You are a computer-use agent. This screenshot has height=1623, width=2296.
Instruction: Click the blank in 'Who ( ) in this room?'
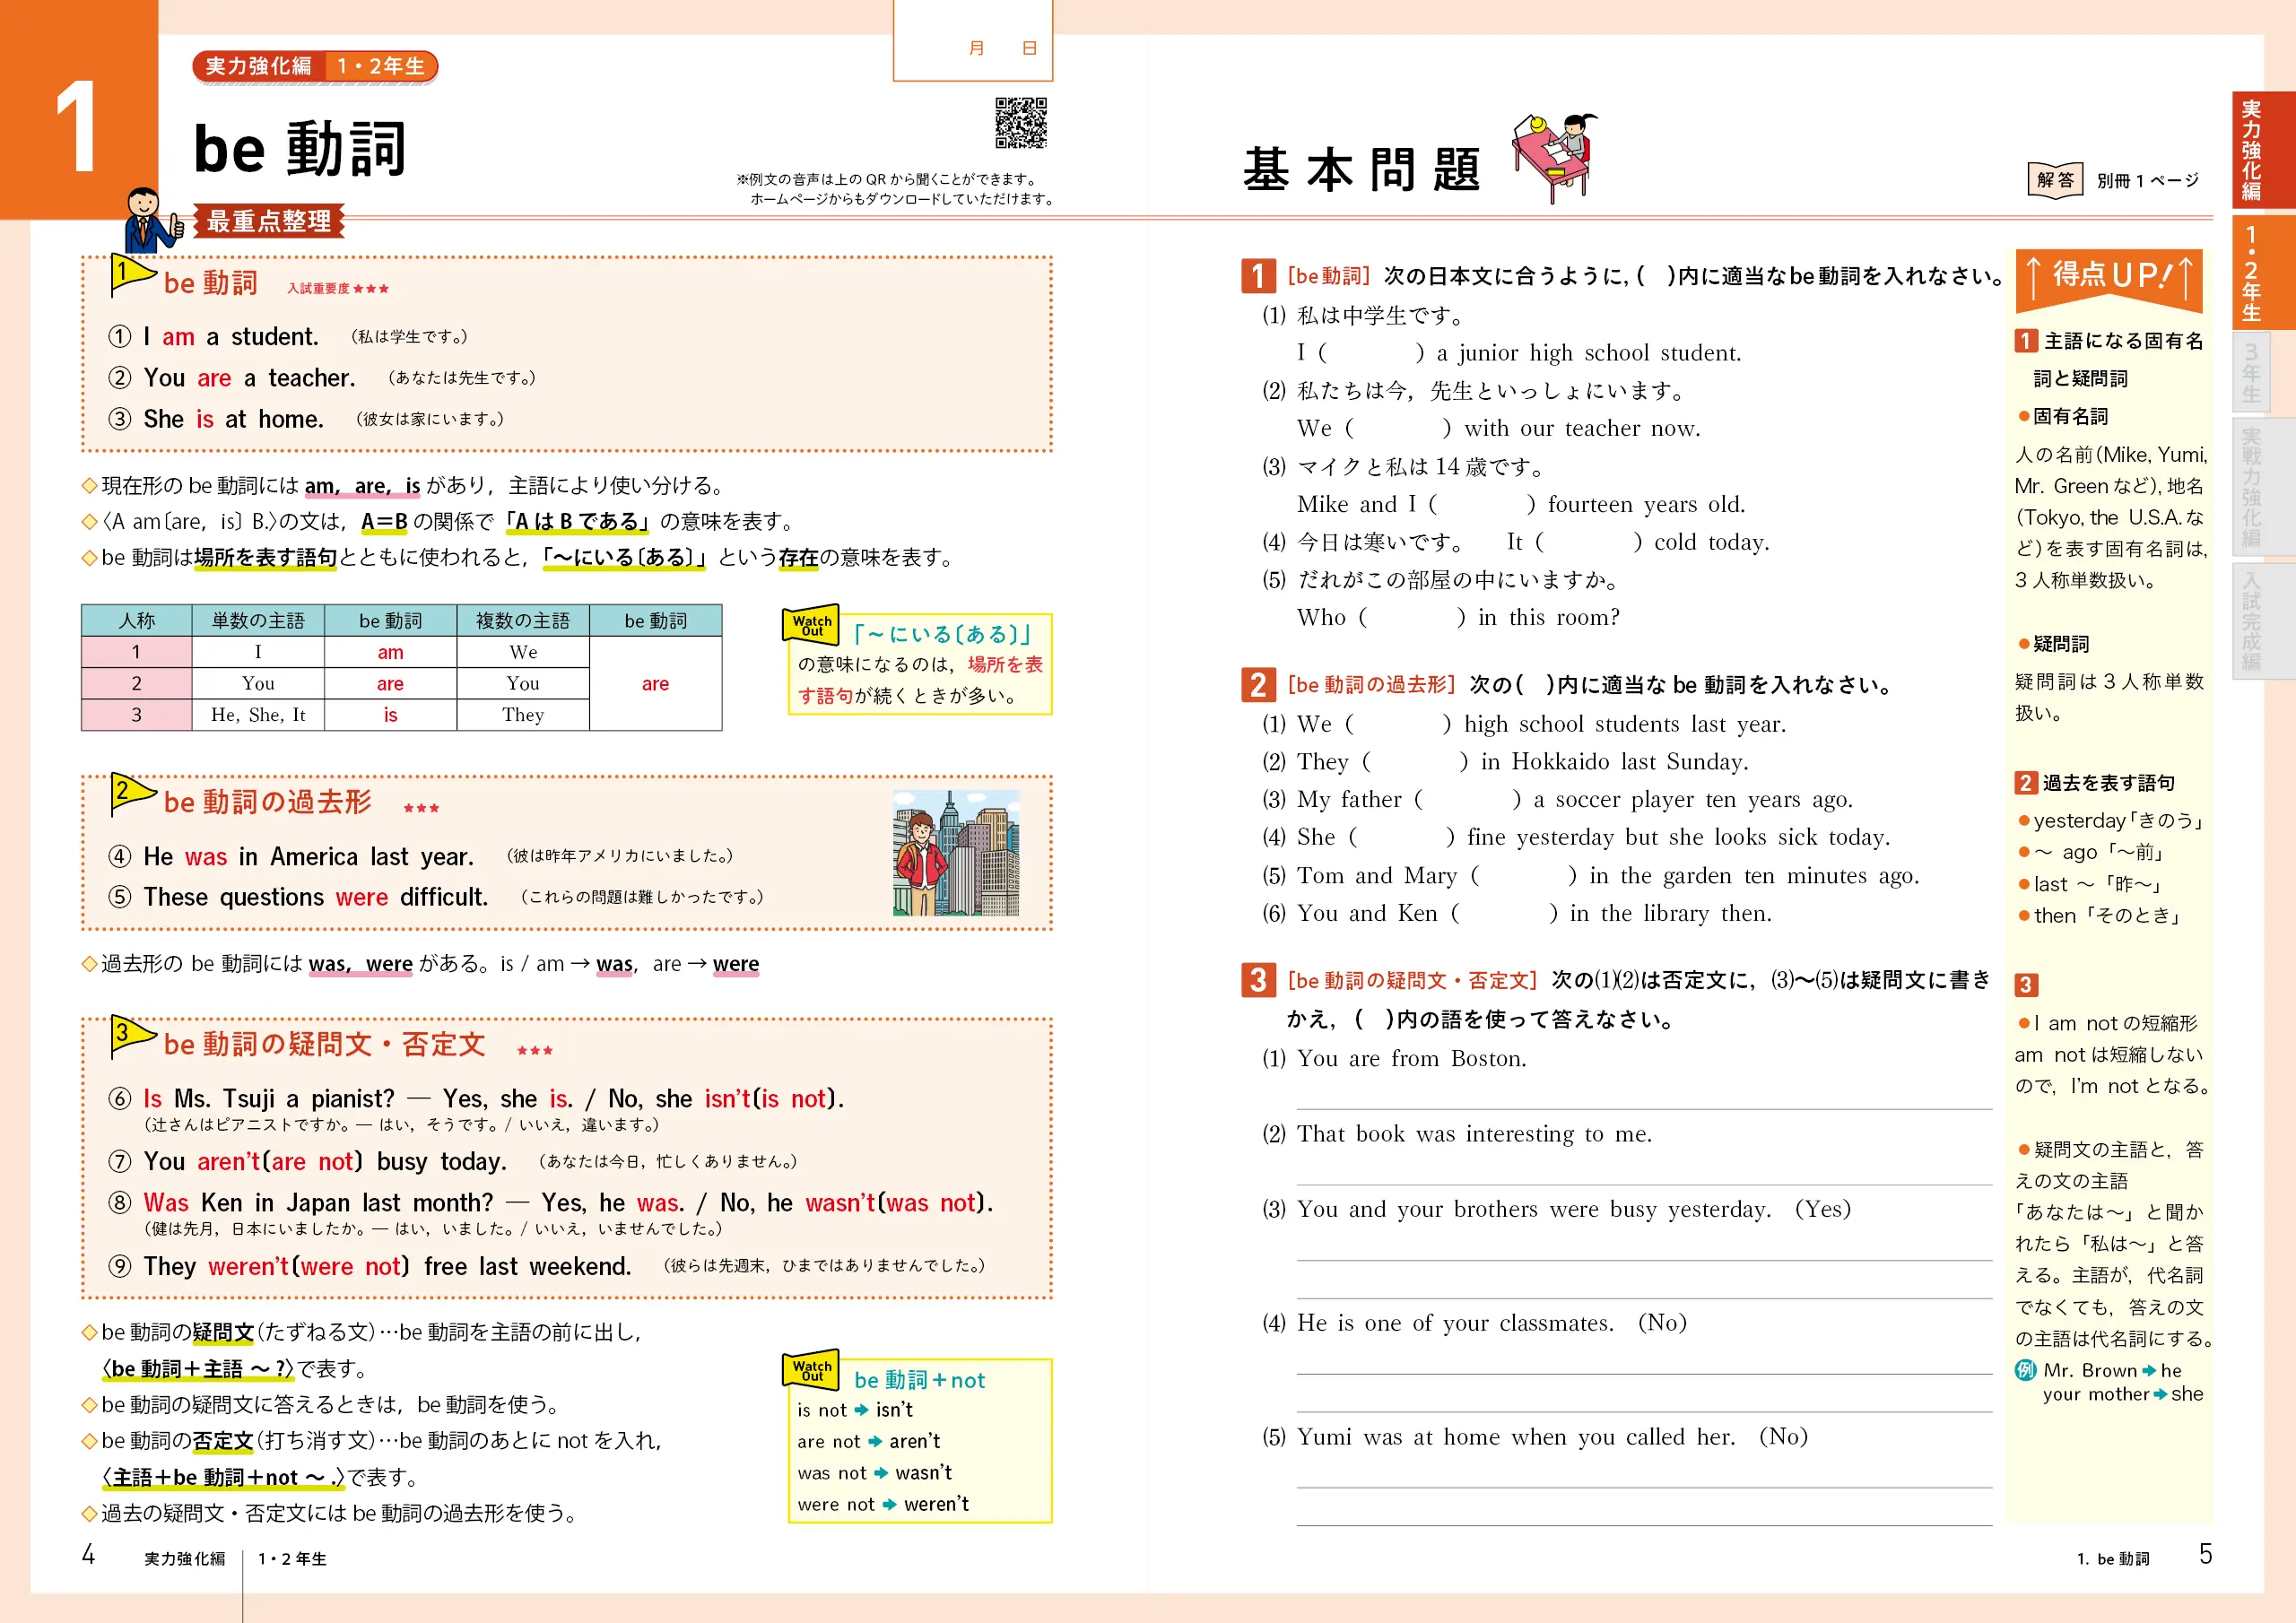(x=1411, y=618)
